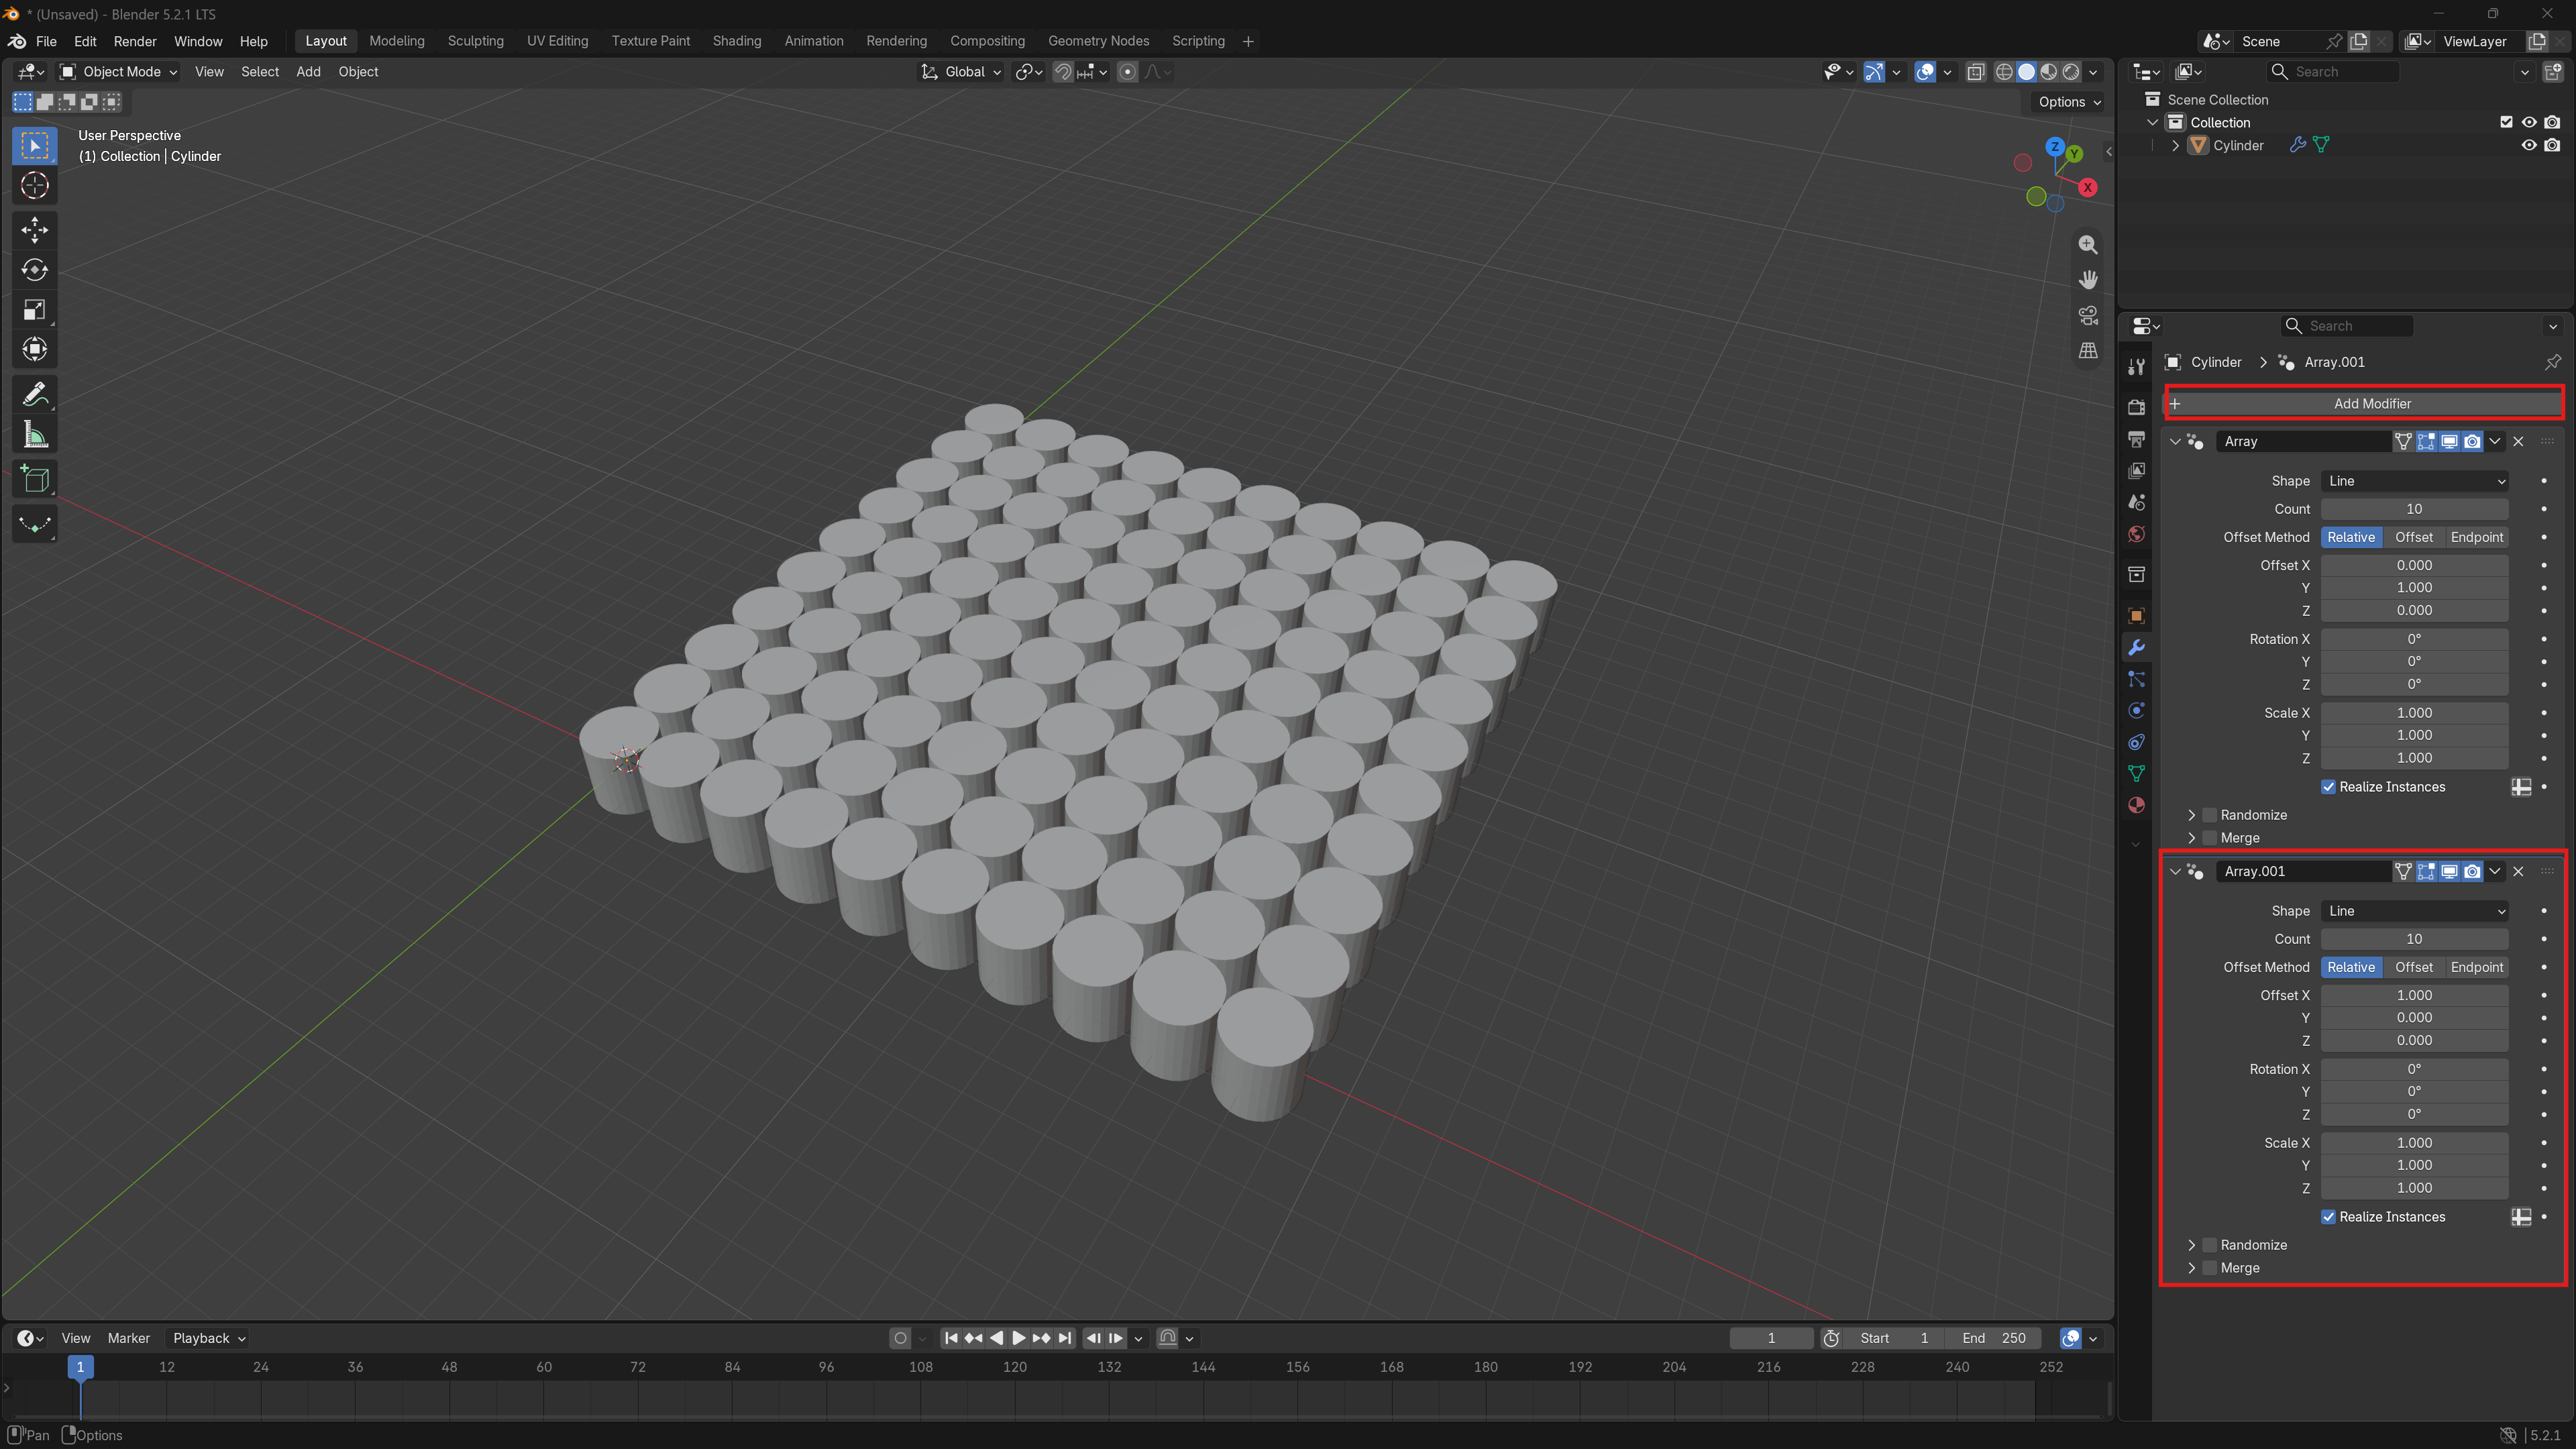Play the animation forward
Image resolution: width=2576 pixels, height=1449 pixels.
click(1018, 1338)
